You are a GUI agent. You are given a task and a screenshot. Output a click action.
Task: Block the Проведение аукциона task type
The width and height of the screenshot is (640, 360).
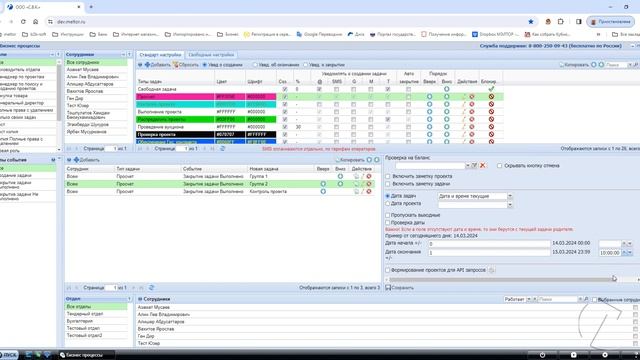[x=491, y=127]
